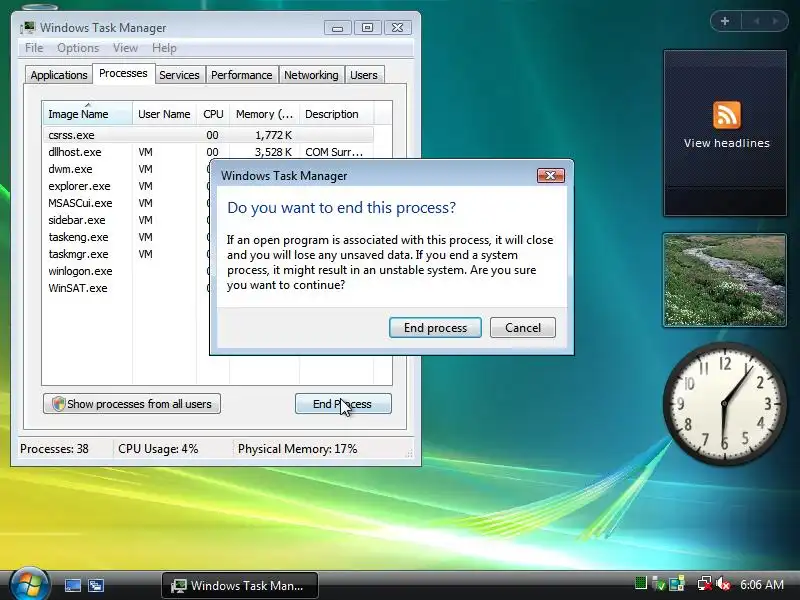Click the End Process button in Task Manager
This screenshot has height=600, width=800.
pyautogui.click(x=343, y=404)
